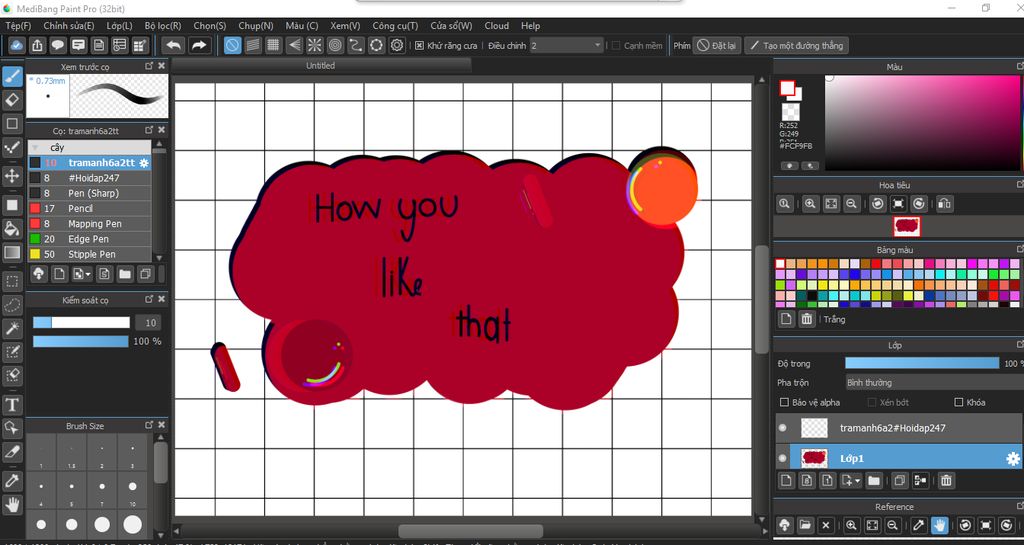Choose the Lasso selection tool
This screenshot has width=1024, height=545.
tap(12, 305)
